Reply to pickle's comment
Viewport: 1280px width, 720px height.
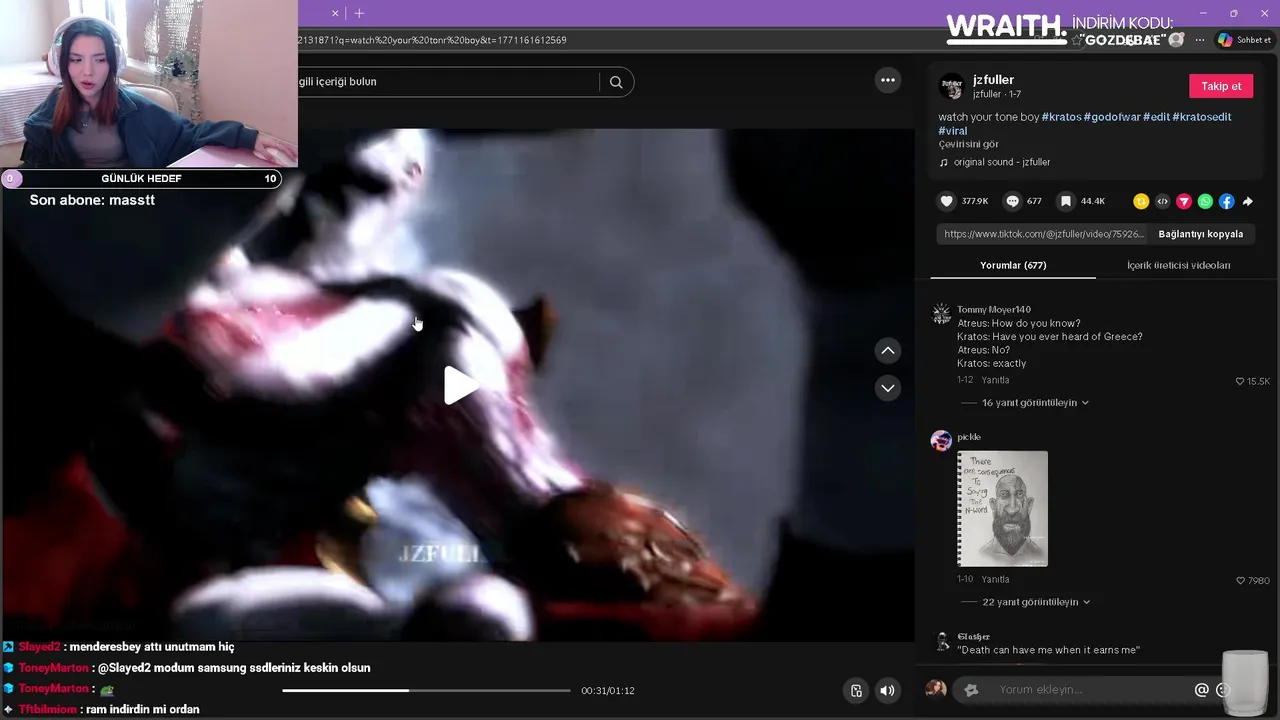[x=995, y=579]
